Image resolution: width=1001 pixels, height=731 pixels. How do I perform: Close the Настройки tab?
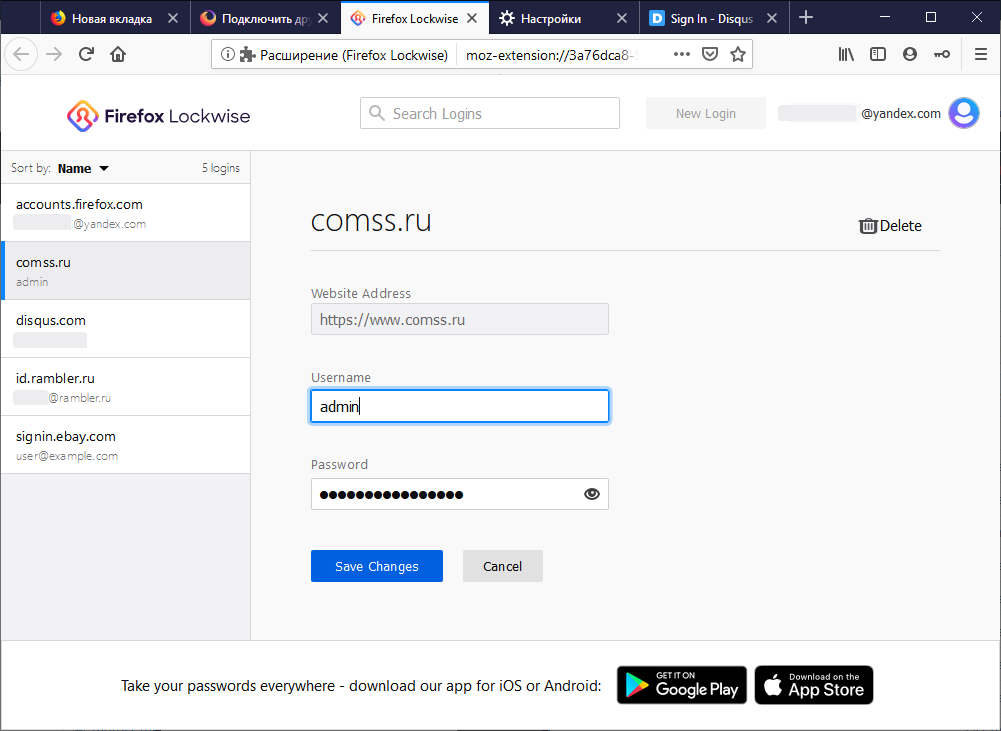click(622, 19)
